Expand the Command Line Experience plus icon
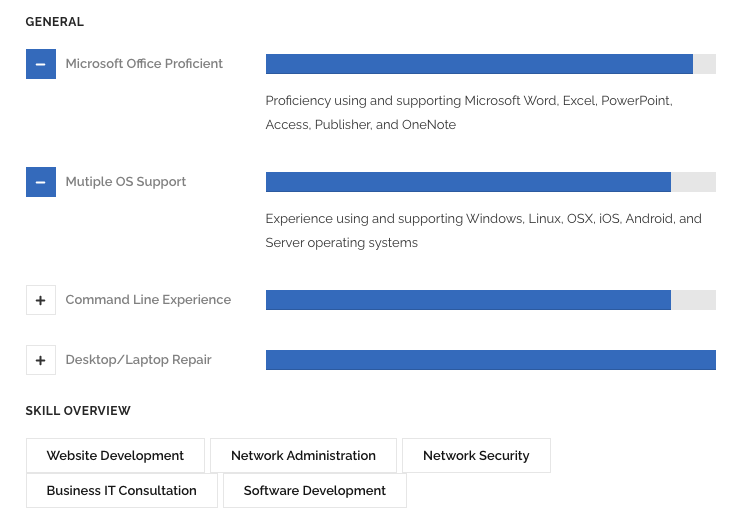Viewport: 737px width, 524px height. [40, 300]
